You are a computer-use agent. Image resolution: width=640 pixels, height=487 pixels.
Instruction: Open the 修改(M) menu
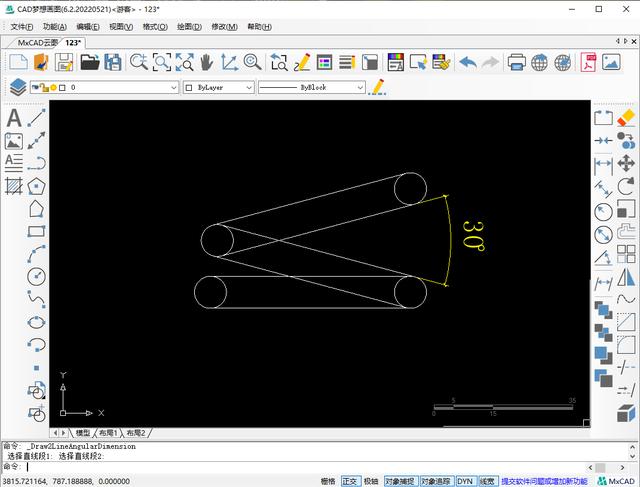[224, 27]
